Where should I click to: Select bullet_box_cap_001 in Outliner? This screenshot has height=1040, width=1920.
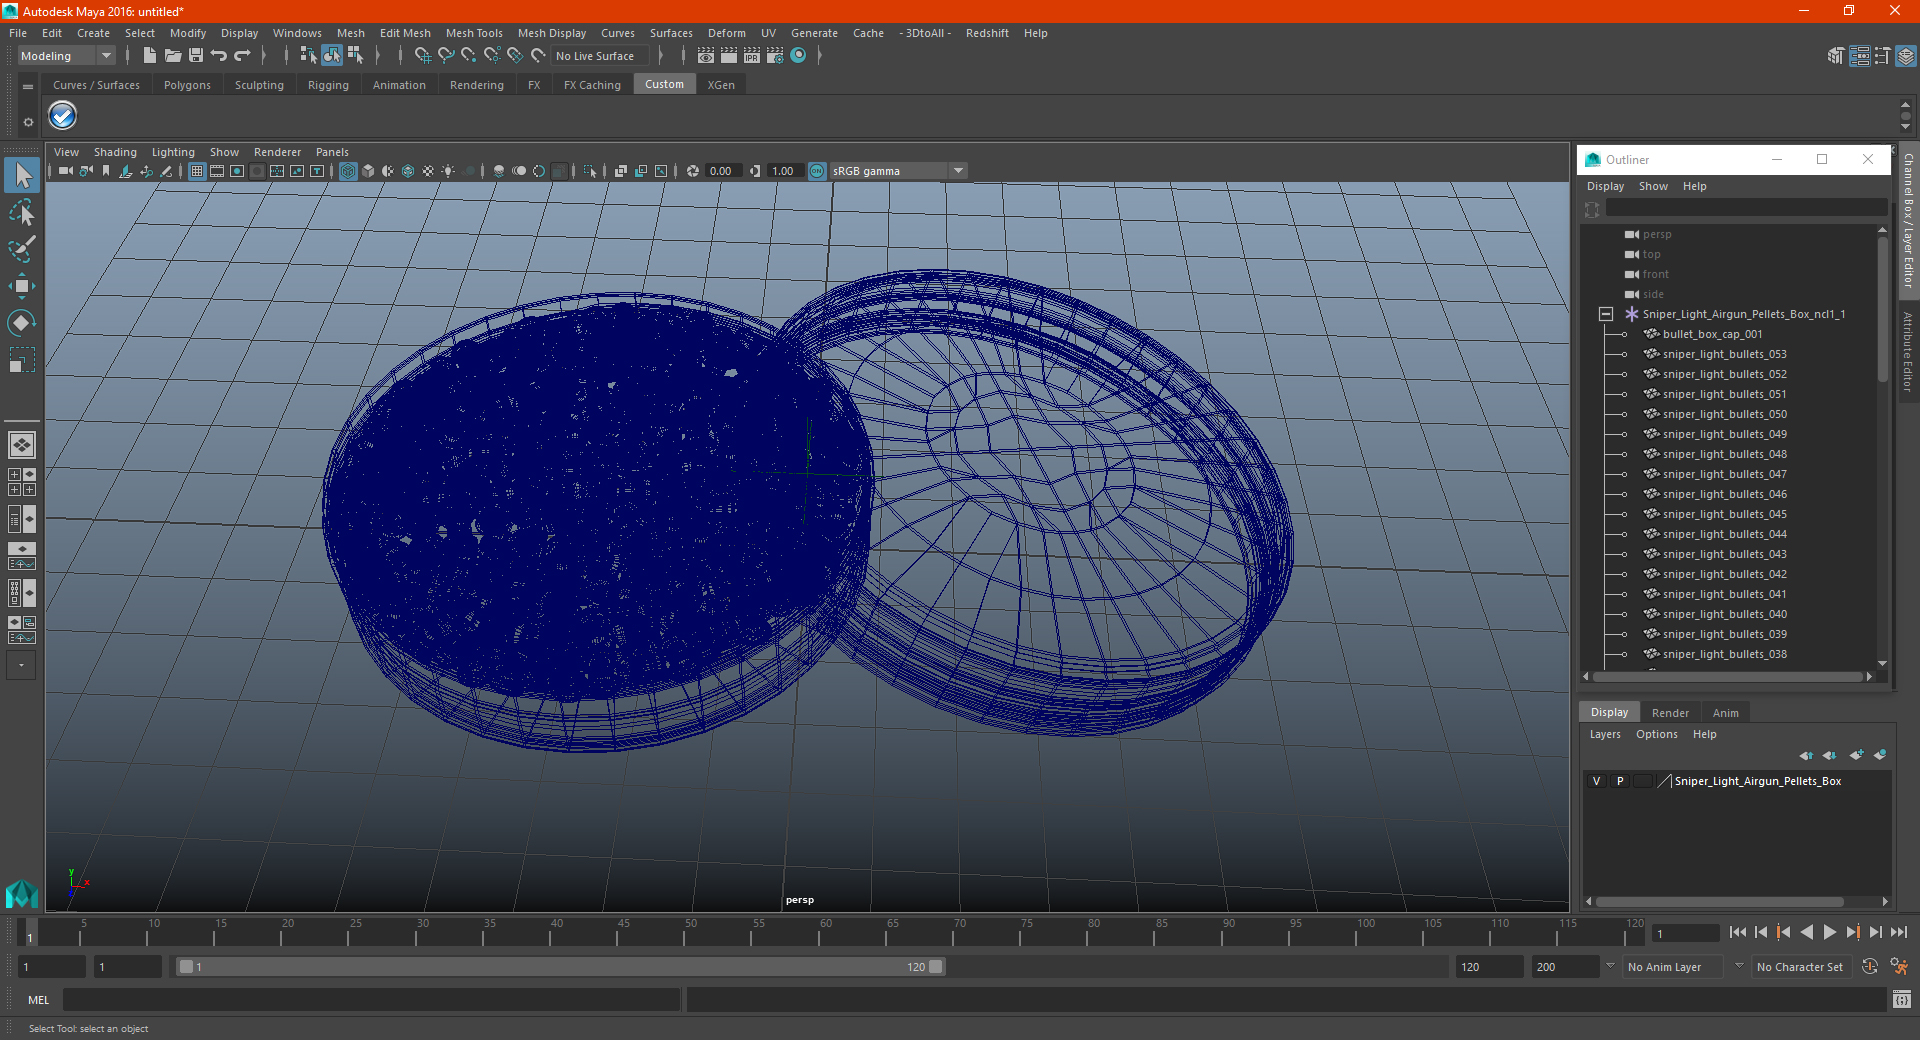click(x=1712, y=334)
